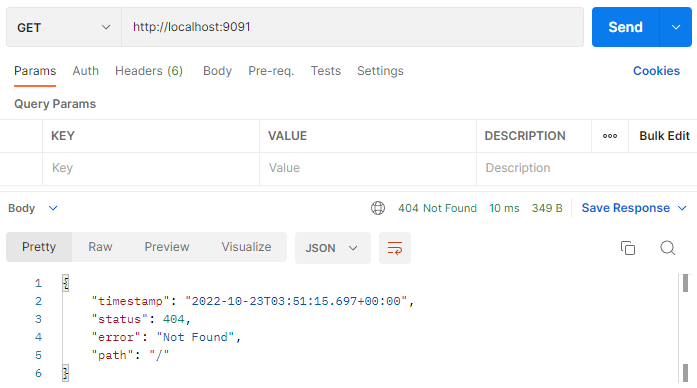Open the Tests tab

(x=326, y=71)
